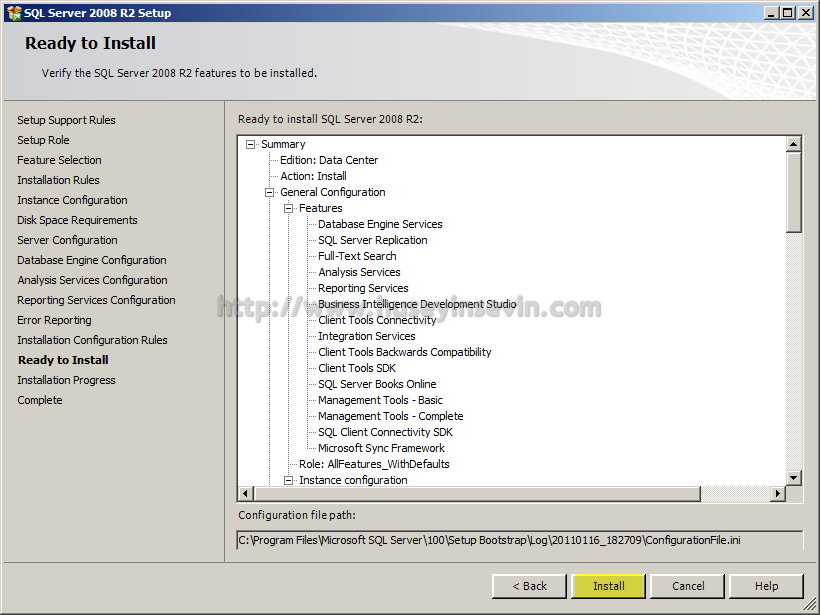Viewport: 820px width, 615px height.
Task: Minimize the SQL Server Setup window
Action: pos(771,13)
